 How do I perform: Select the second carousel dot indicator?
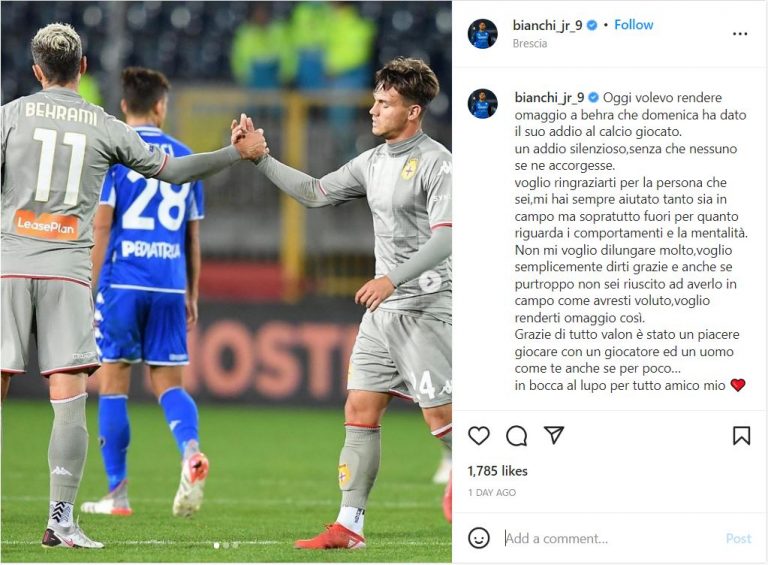pyautogui.click(x=226, y=545)
